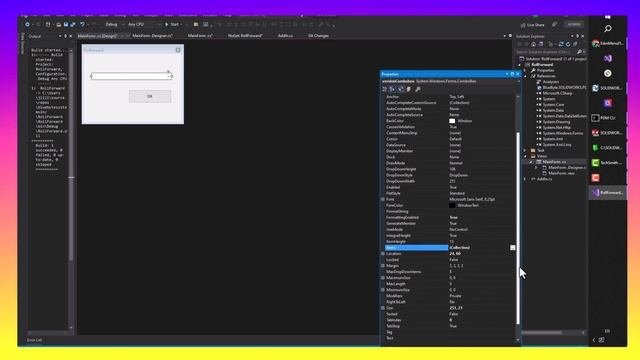The image size is (640, 360).
Task: Click the Live Share button
Action: (532, 25)
